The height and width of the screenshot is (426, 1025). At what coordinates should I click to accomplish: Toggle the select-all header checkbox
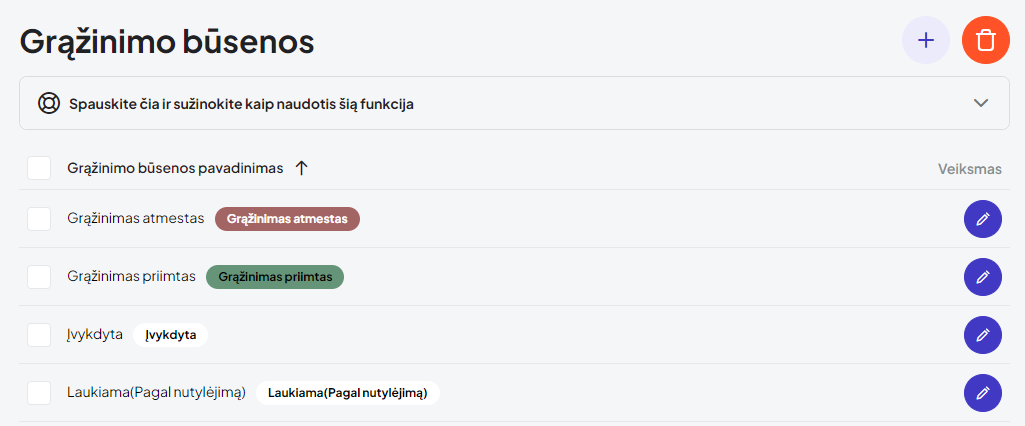pos(39,168)
